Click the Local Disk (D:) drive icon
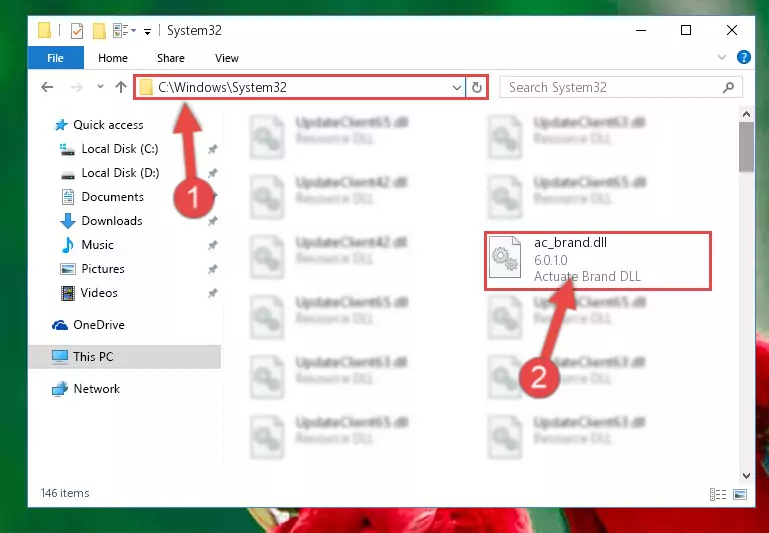 click(67, 174)
